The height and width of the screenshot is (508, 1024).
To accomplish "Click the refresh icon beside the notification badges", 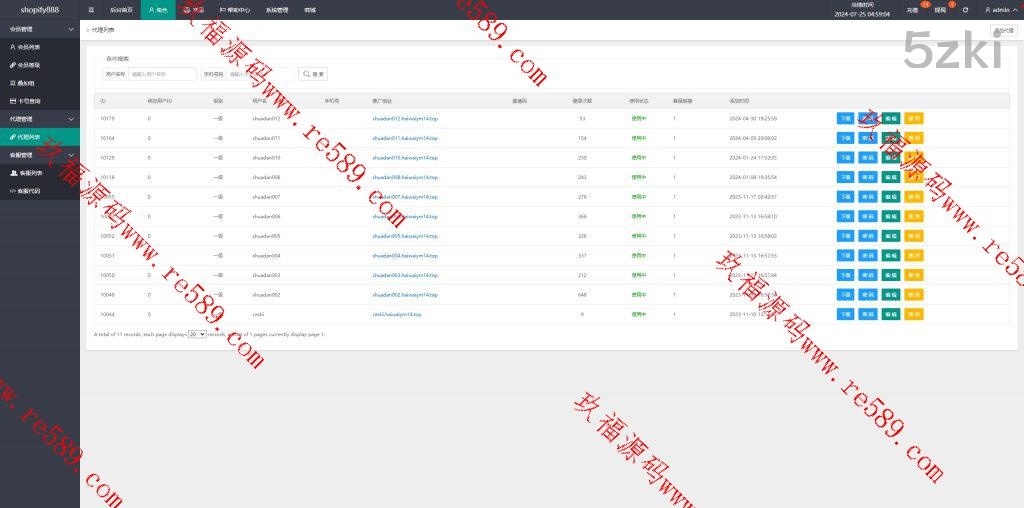I will pyautogui.click(x=965, y=10).
